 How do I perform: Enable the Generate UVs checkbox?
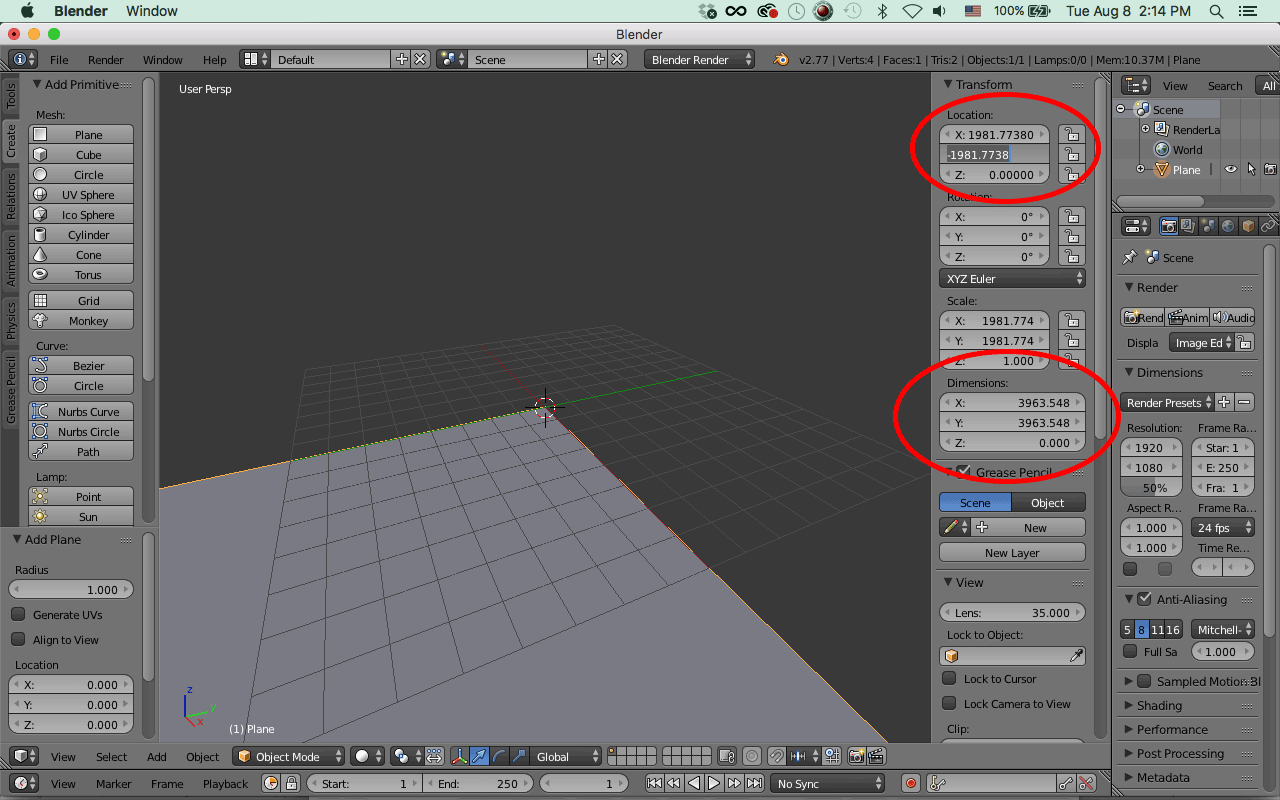point(18,614)
